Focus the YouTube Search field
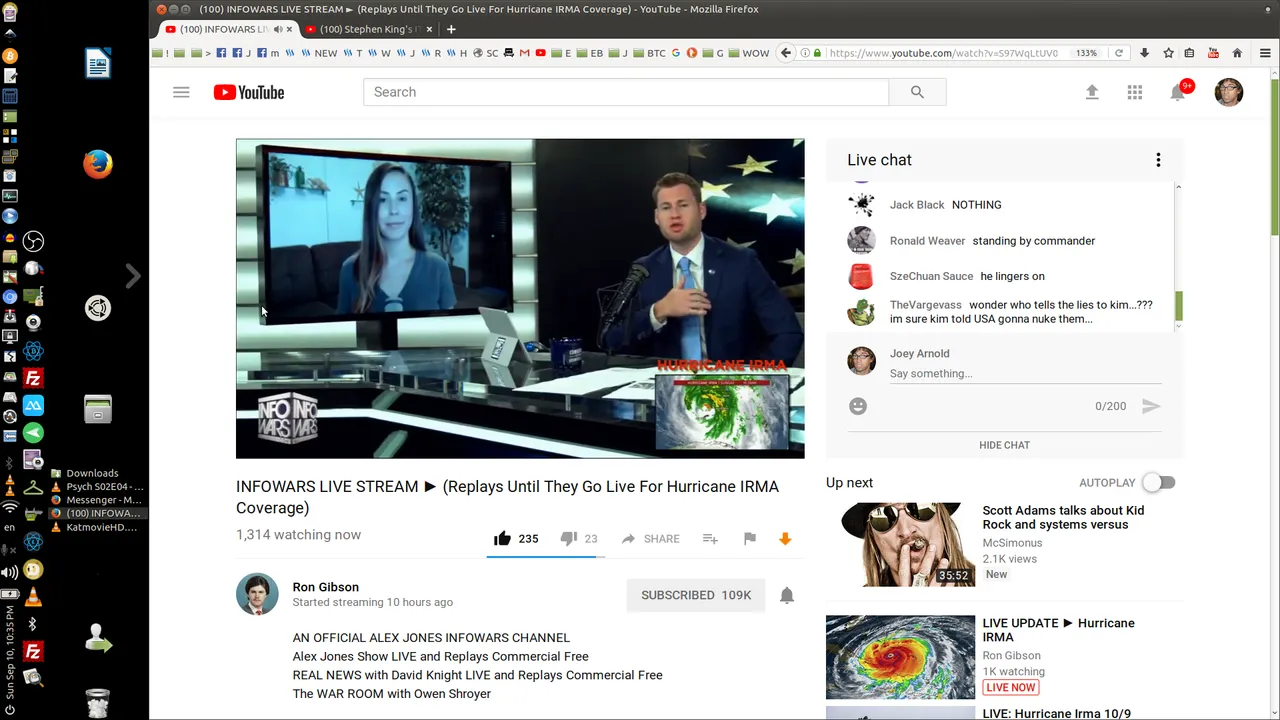Image resolution: width=1280 pixels, height=720 pixels. (626, 92)
